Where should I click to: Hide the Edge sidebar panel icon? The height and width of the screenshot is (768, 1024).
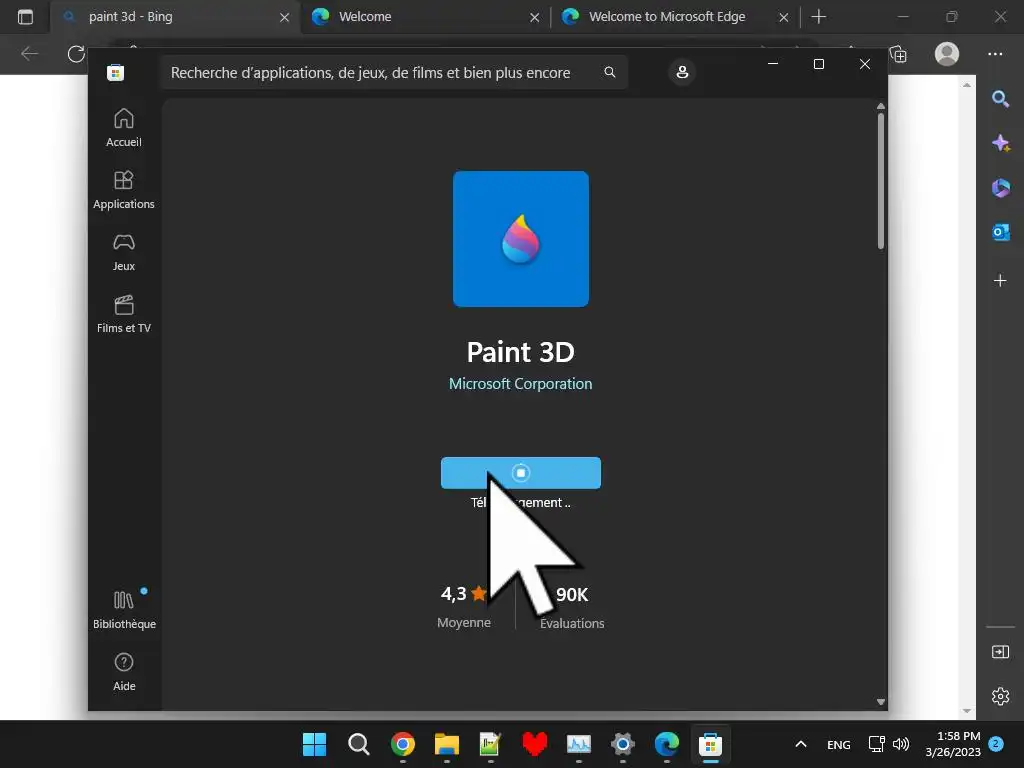[1000, 652]
